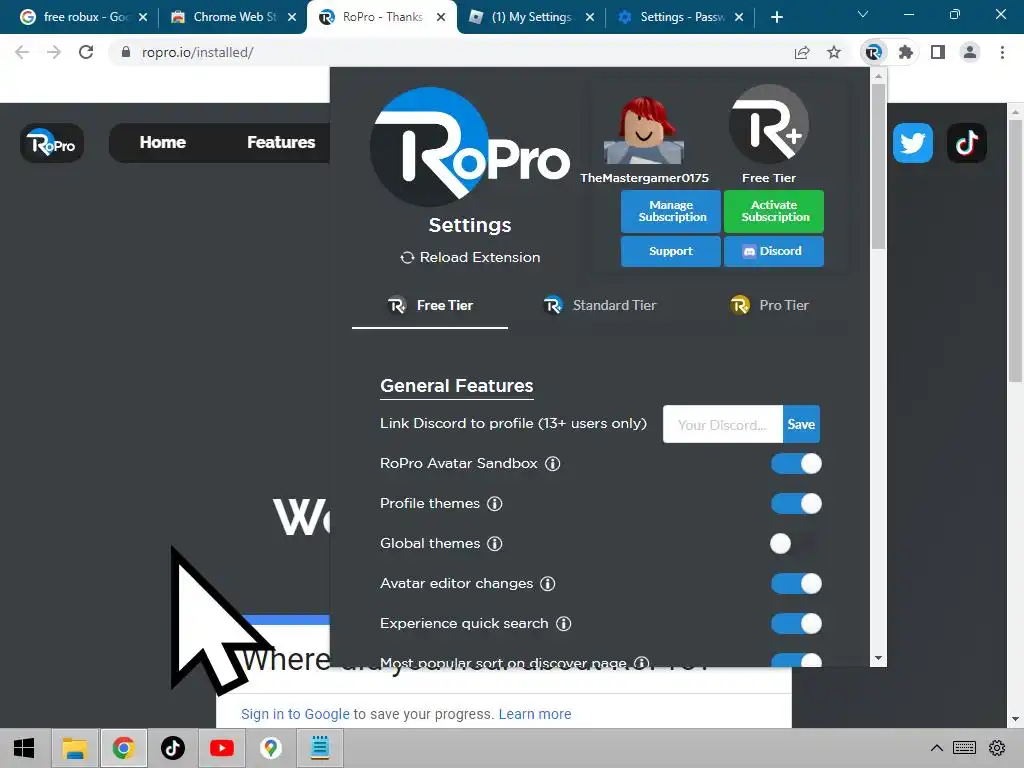
Task: Focus the Your Discord input field
Action: (x=722, y=424)
